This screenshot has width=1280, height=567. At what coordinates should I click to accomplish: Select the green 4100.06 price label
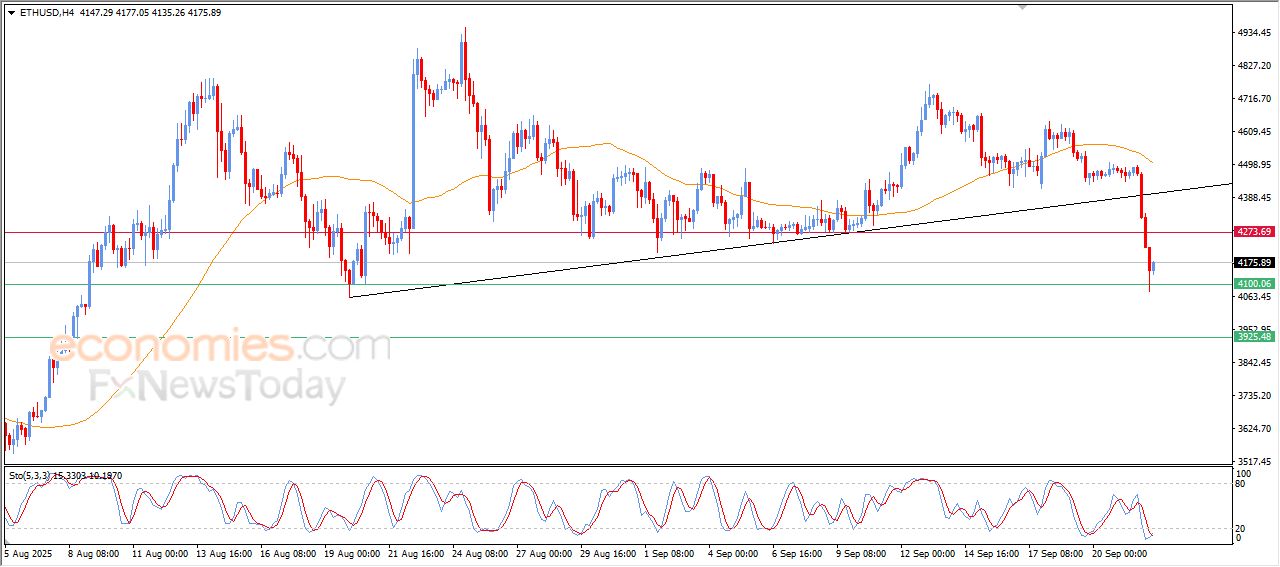click(1254, 284)
